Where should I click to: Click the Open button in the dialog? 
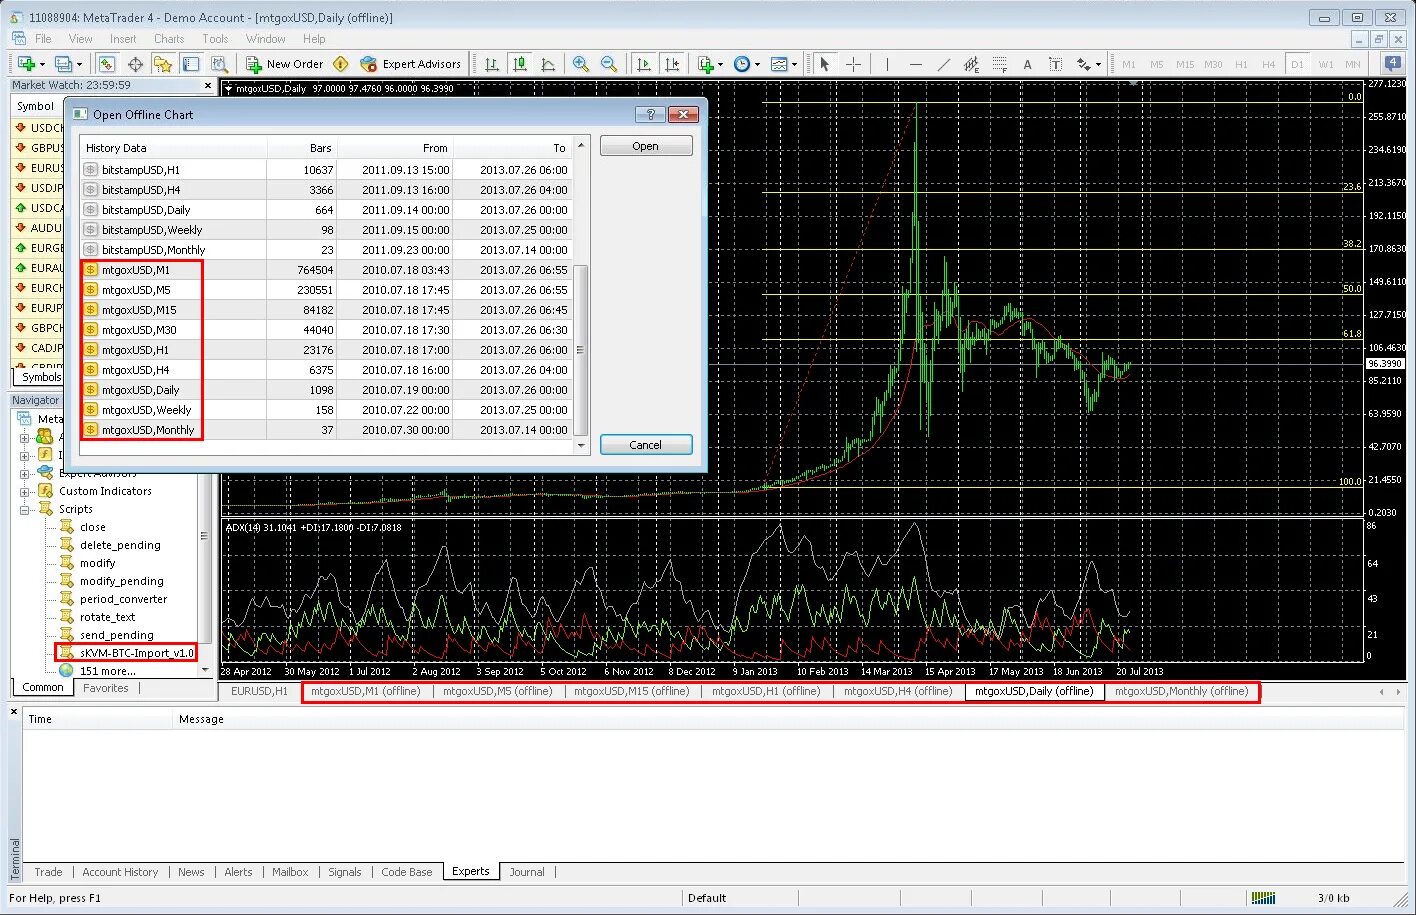(646, 146)
